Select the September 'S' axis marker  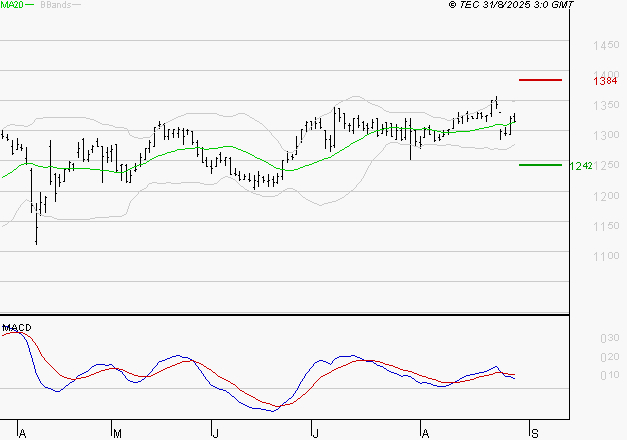point(535,433)
